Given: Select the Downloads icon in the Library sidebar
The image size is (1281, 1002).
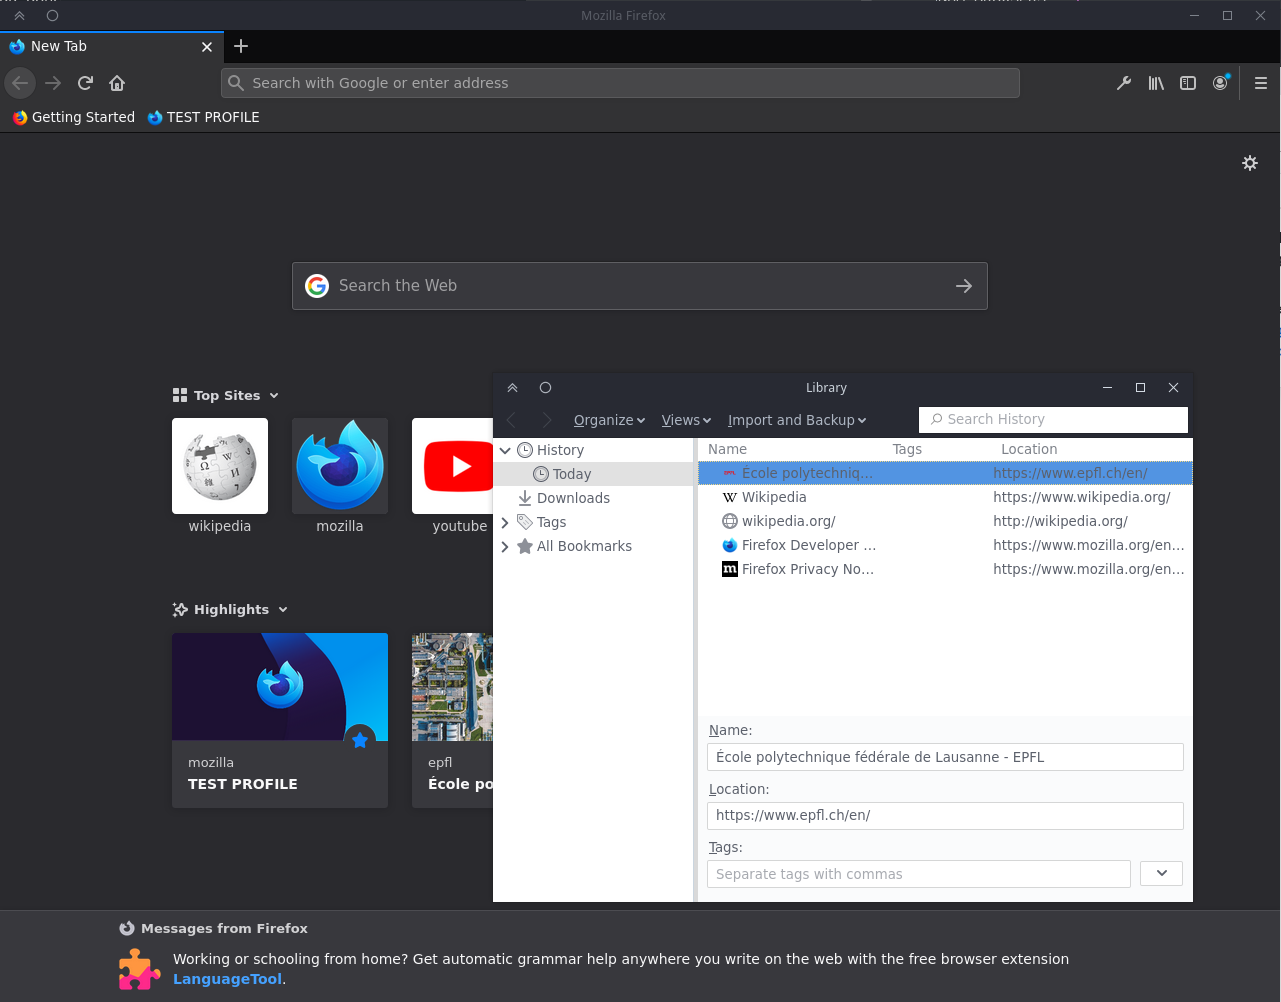Looking at the screenshot, I should click(x=524, y=498).
